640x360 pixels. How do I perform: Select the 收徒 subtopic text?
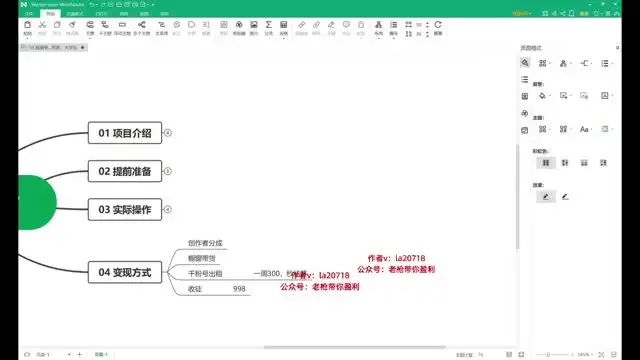195,289
